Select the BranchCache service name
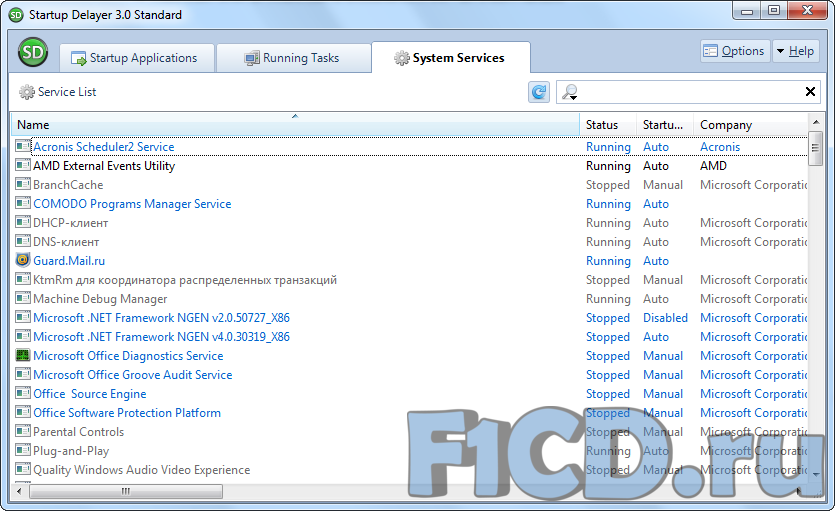The height and width of the screenshot is (511, 835). 68,185
